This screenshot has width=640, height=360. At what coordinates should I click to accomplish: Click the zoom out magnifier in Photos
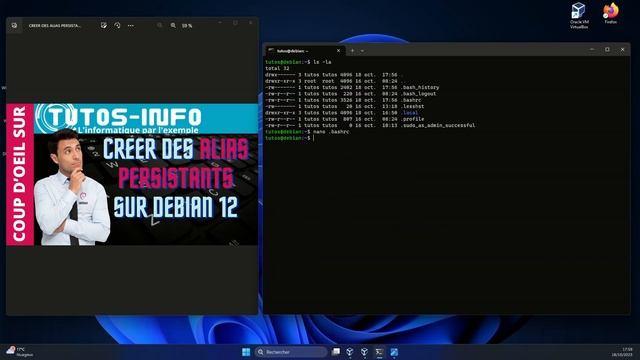[160, 25]
